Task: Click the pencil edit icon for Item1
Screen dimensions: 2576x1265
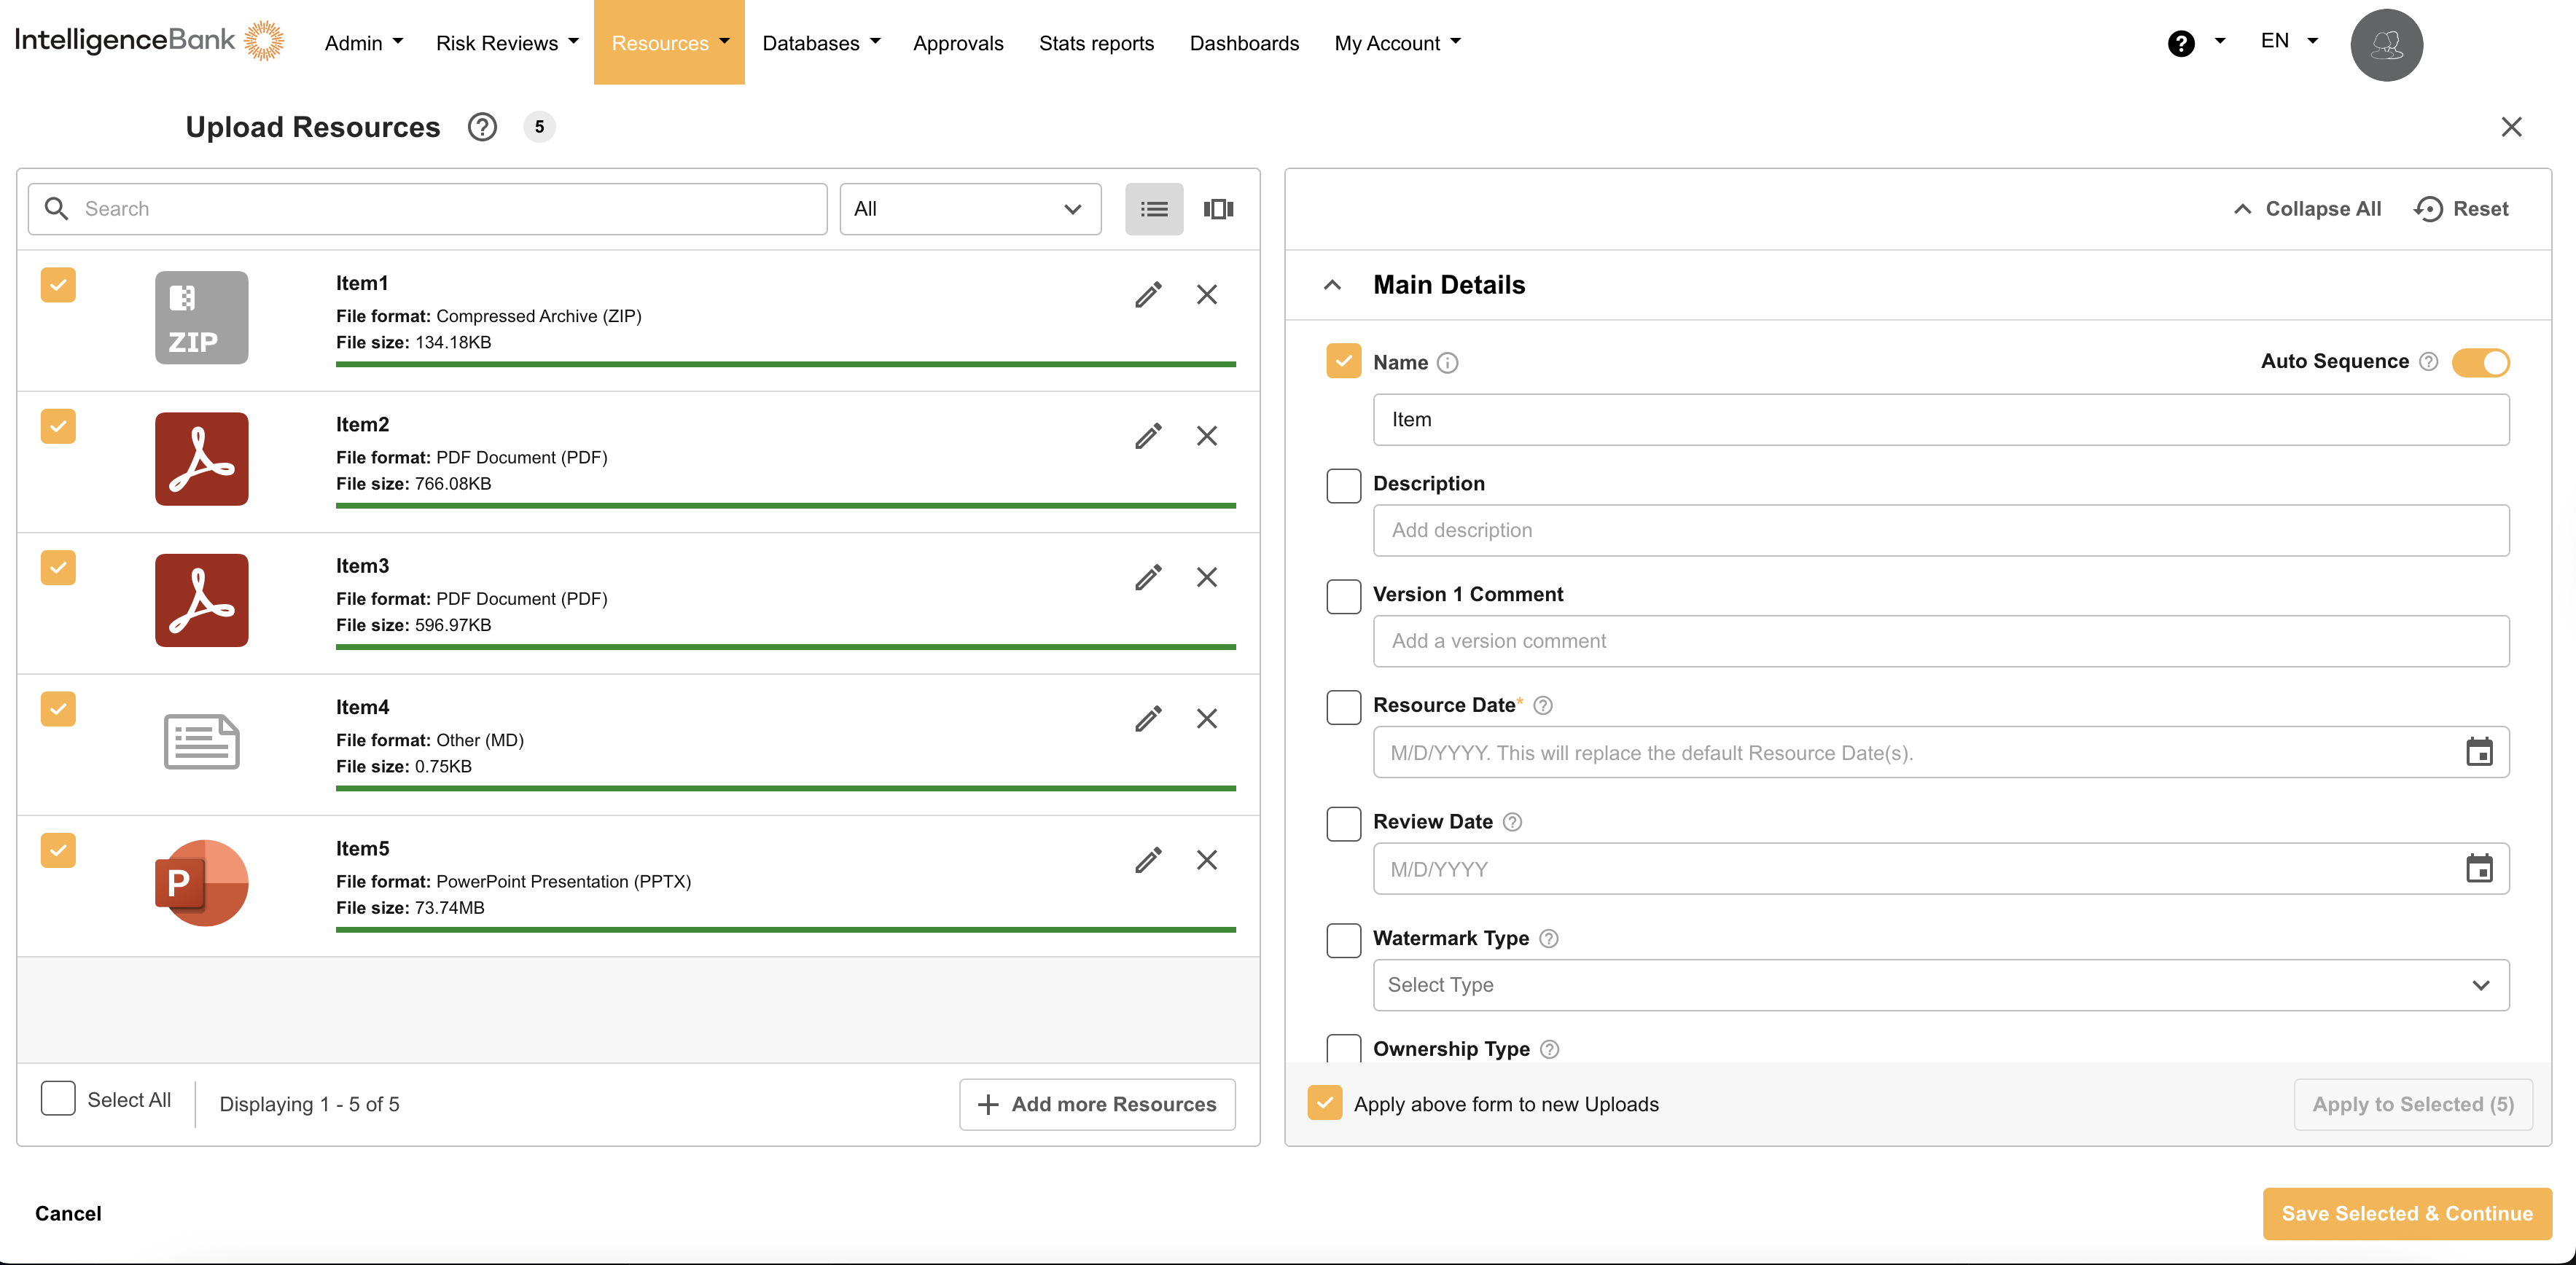Action: tap(1148, 294)
